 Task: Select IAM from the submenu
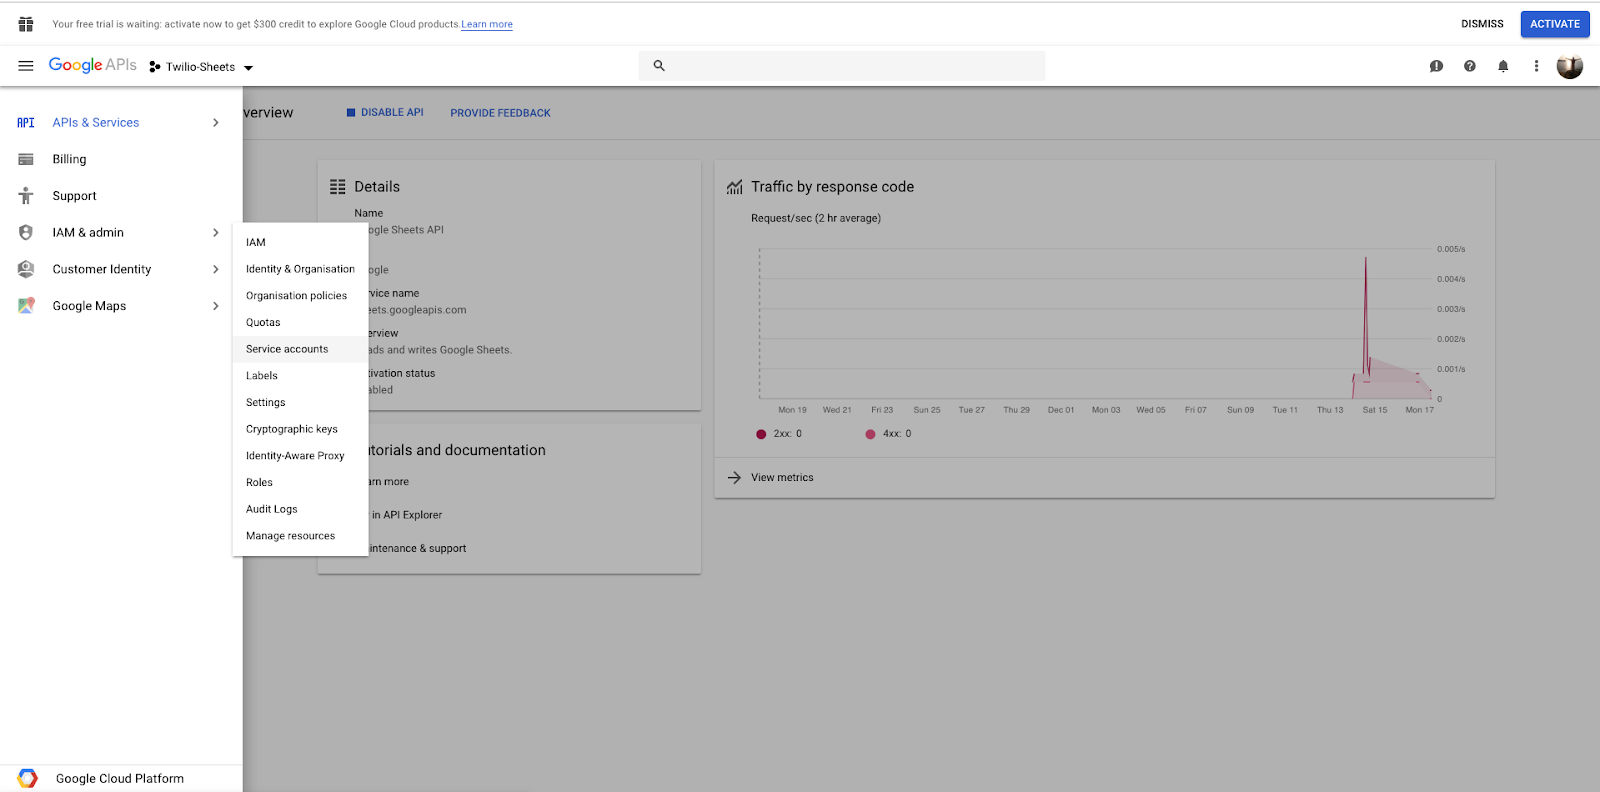pos(300,242)
